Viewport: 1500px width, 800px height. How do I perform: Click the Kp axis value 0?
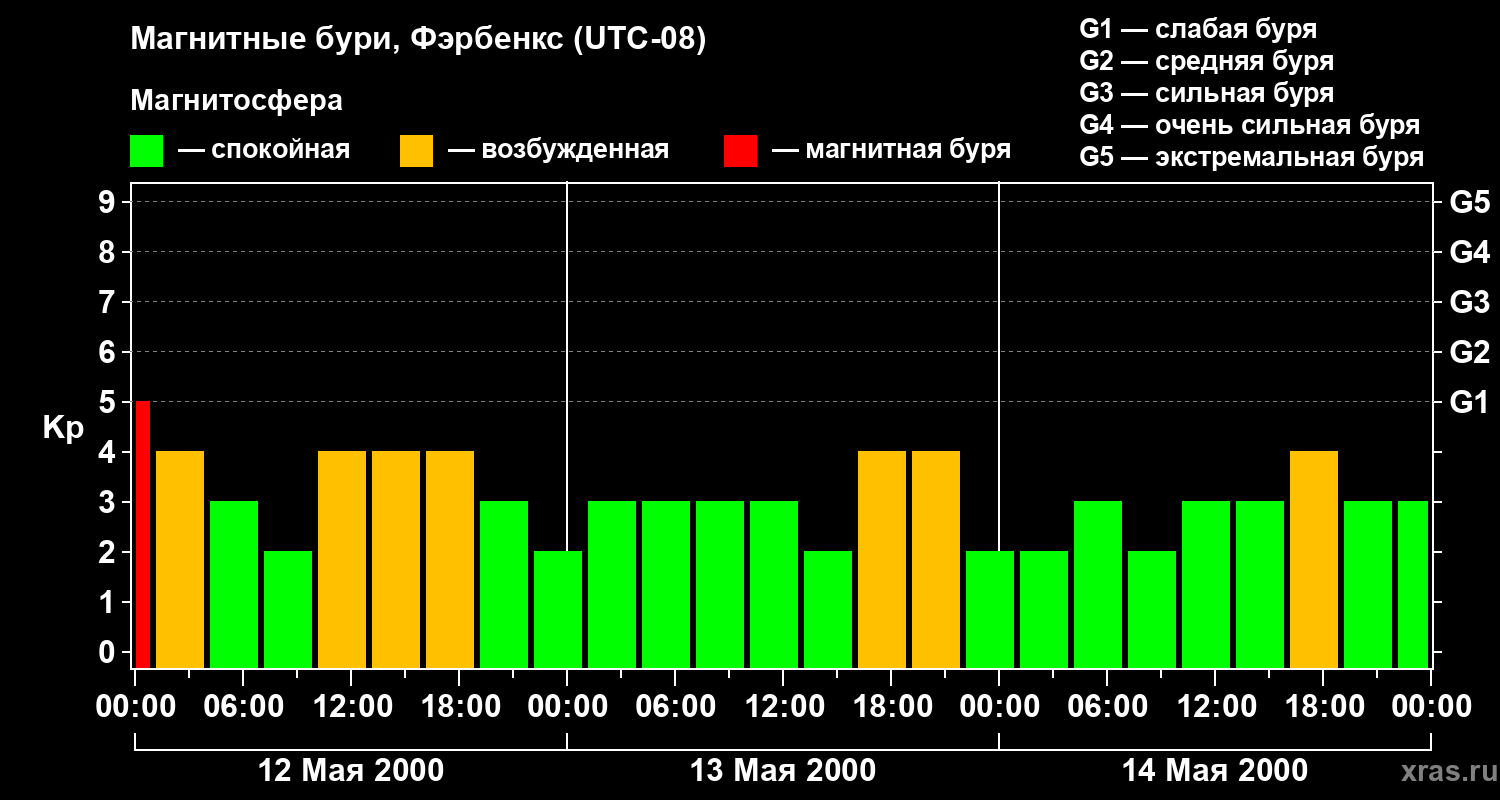[x=109, y=653]
